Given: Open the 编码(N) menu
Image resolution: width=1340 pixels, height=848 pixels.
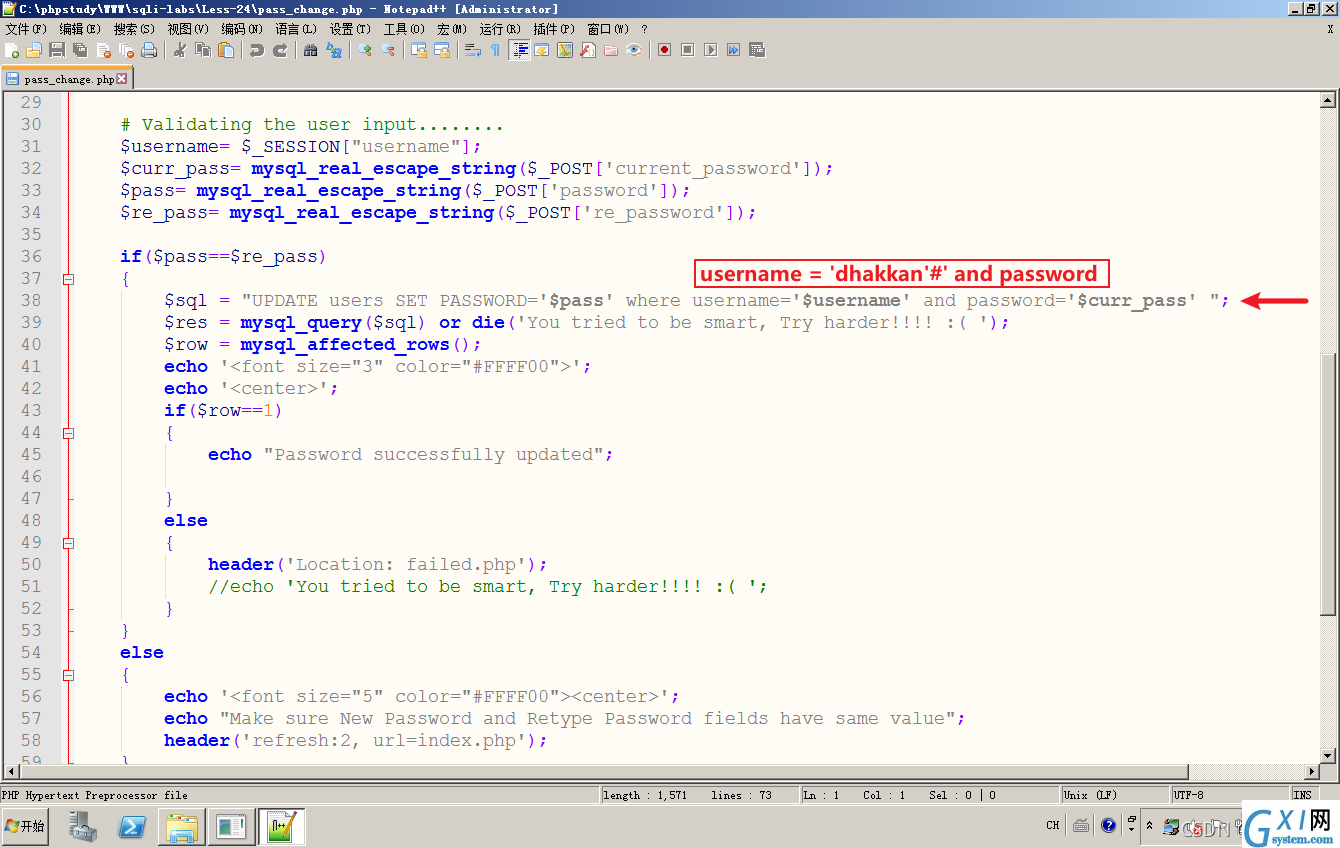Looking at the screenshot, I should (242, 29).
